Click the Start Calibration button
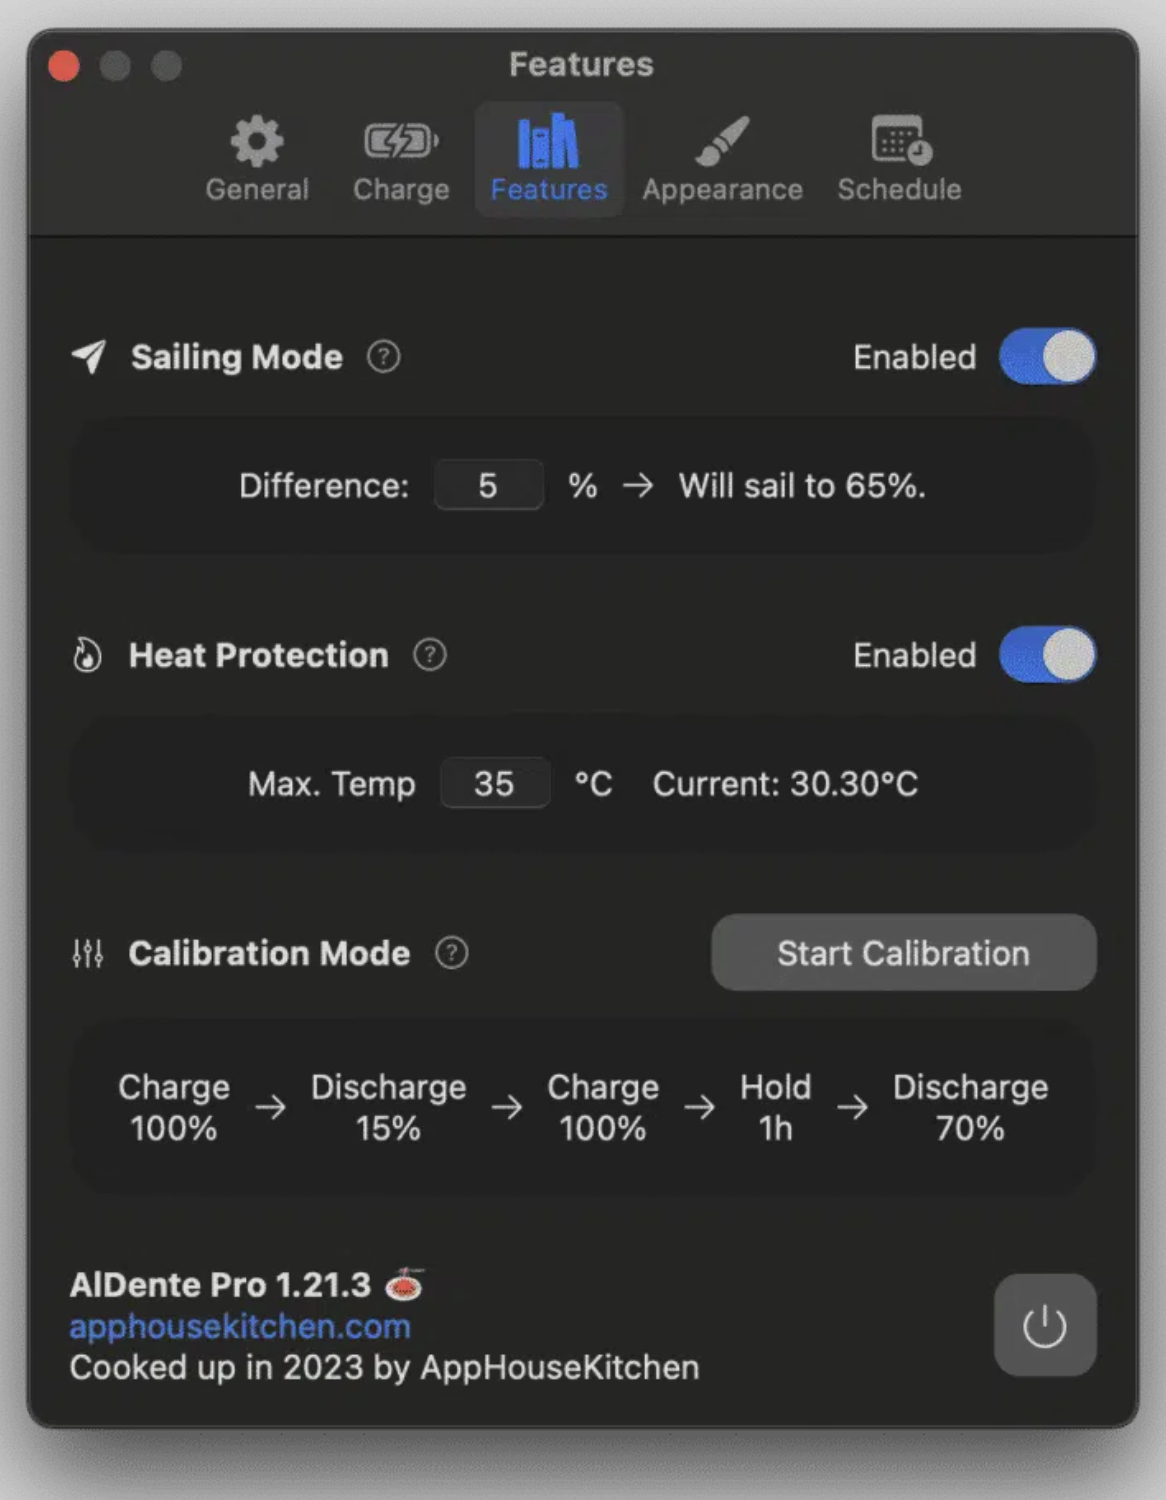 point(904,952)
